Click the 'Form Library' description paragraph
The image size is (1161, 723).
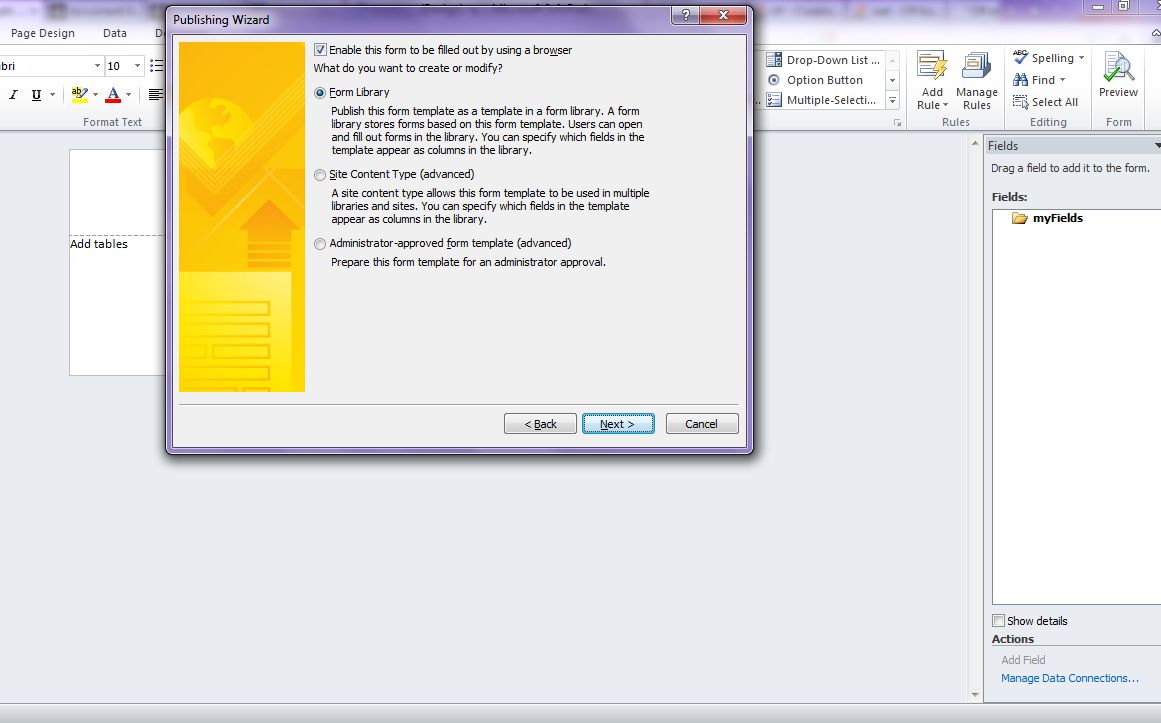coord(487,130)
